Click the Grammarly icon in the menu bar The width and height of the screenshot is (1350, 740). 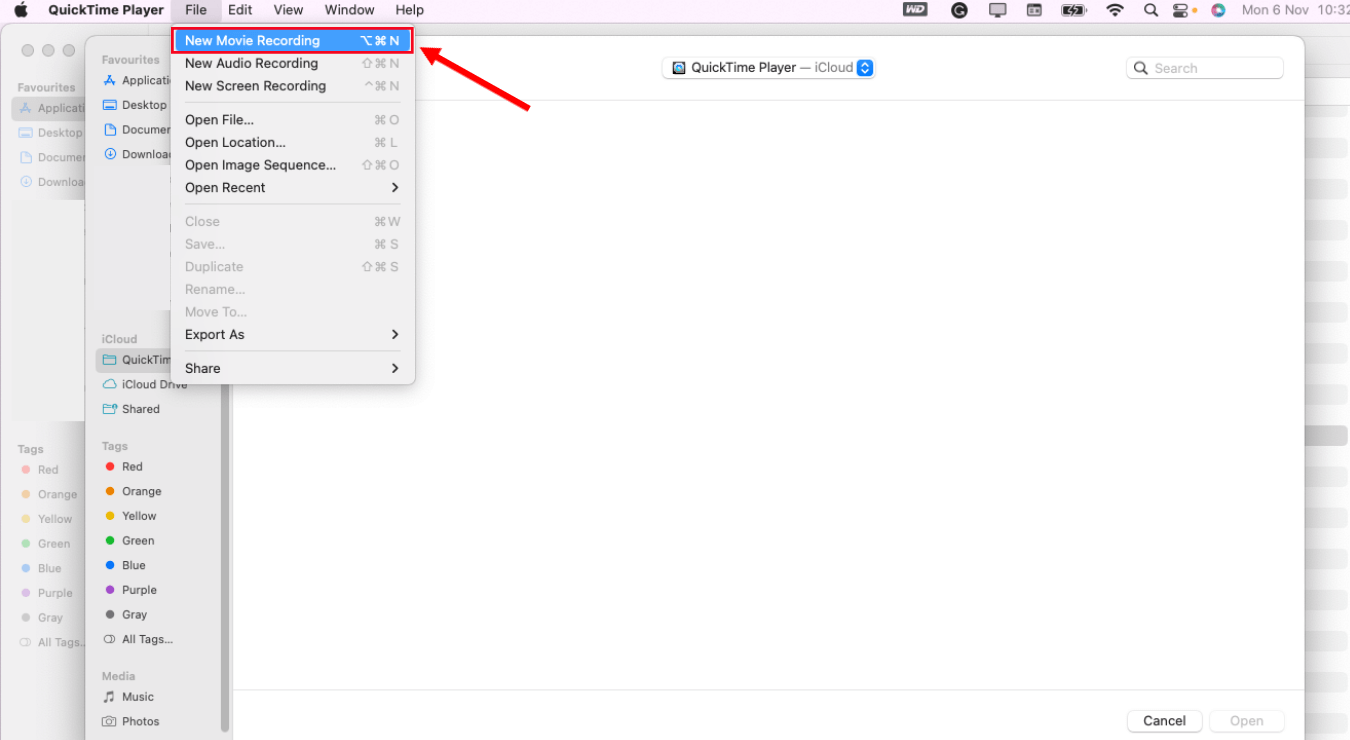pyautogui.click(x=959, y=10)
